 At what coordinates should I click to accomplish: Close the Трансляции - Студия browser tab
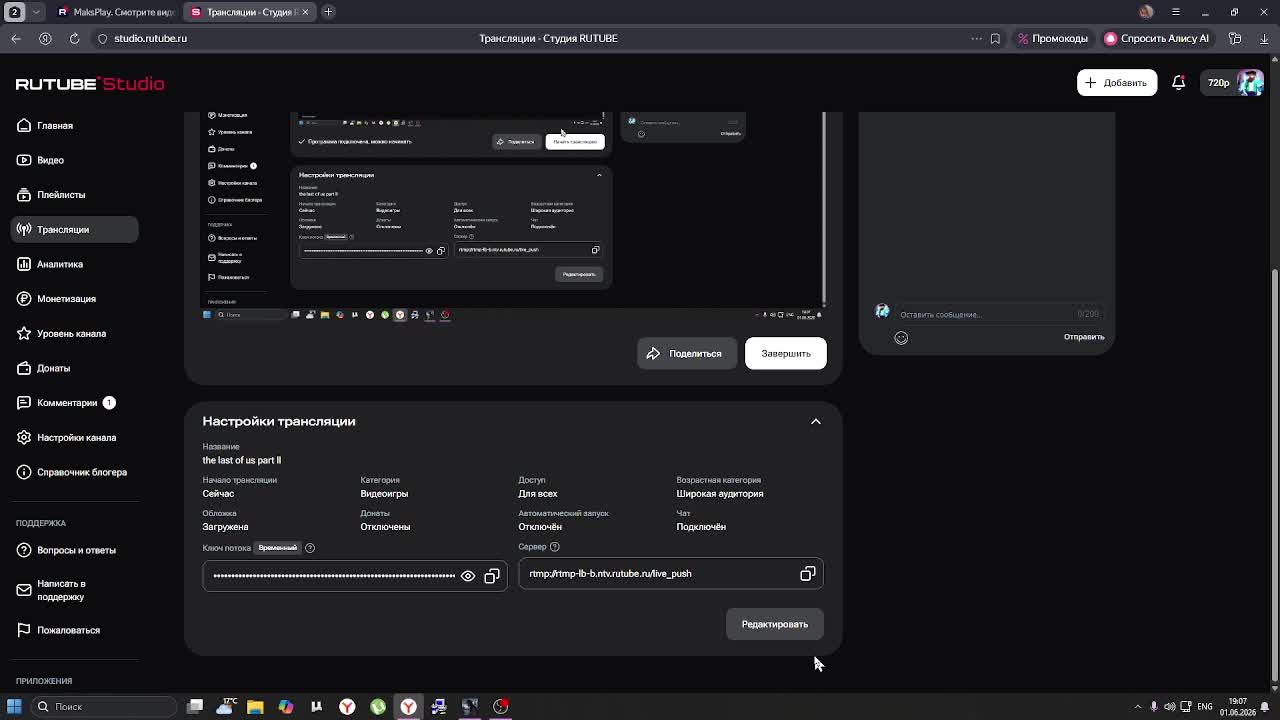[x=305, y=12]
